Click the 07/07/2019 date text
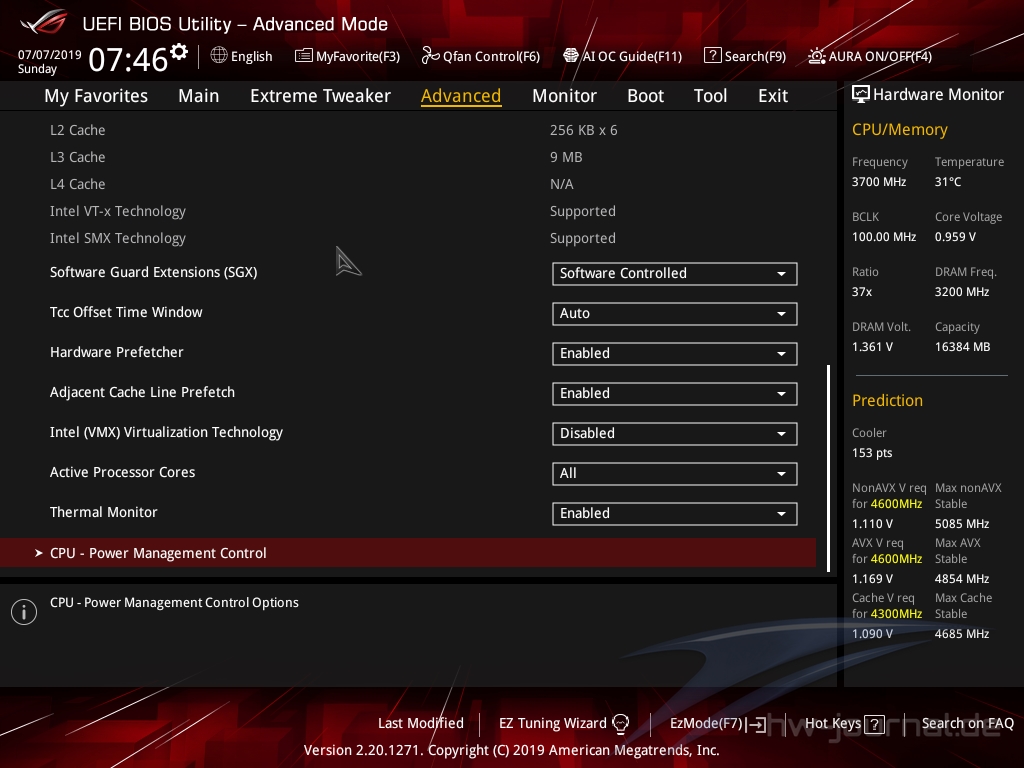The width and height of the screenshot is (1024, 768). 50,54
